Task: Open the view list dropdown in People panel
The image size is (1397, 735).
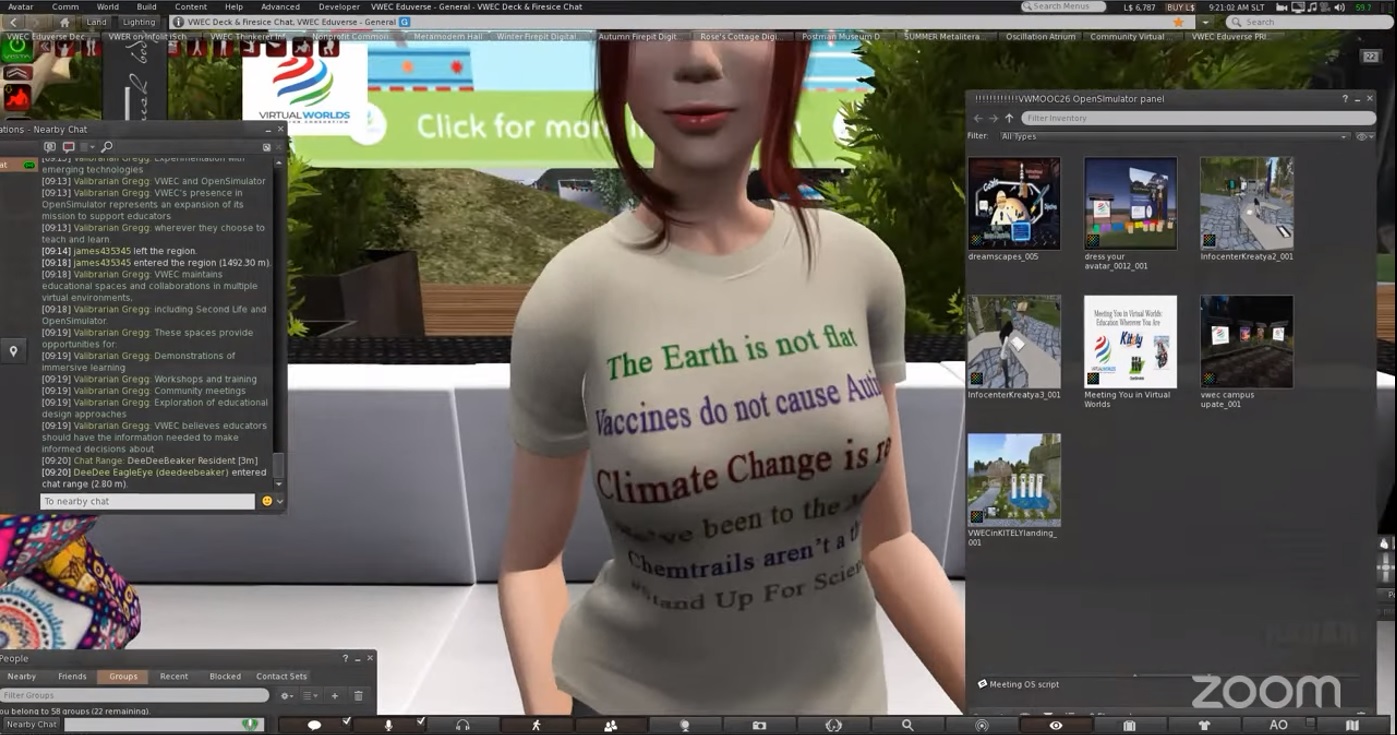Action: [x=311, y=696]
